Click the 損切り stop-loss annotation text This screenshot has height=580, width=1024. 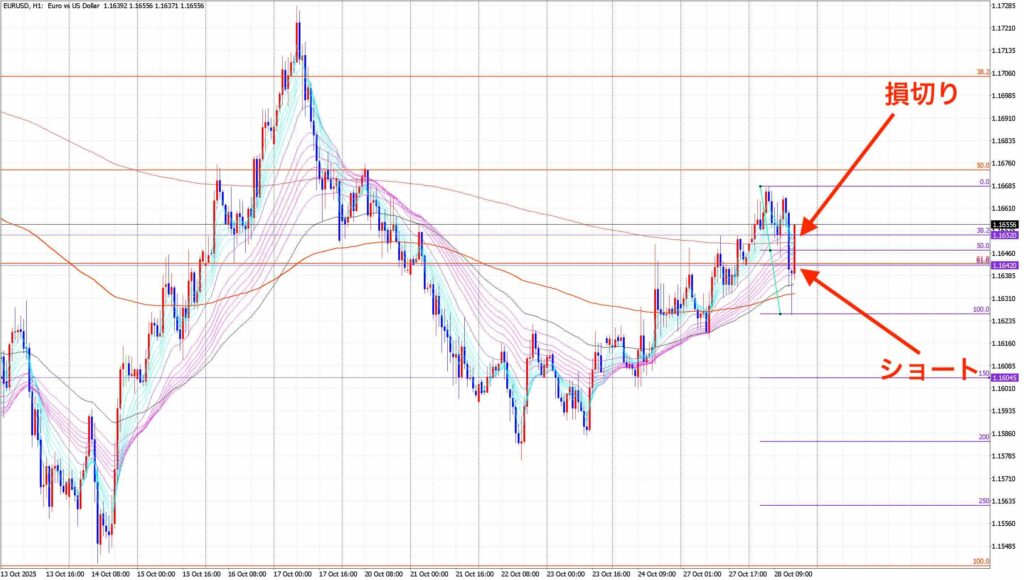point(921,94)
